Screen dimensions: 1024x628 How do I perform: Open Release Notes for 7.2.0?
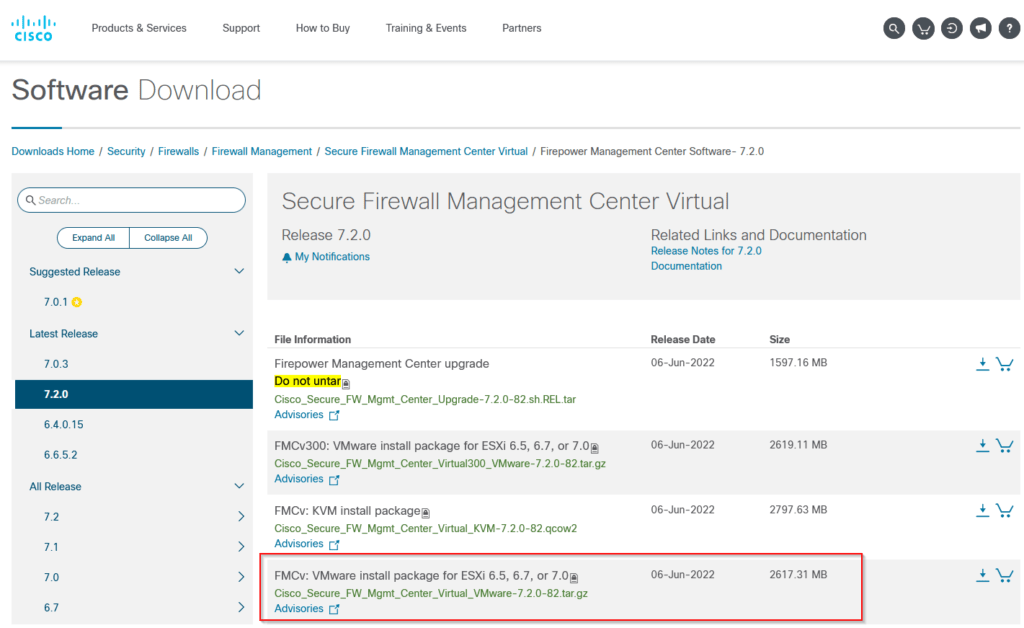point(706,250)
